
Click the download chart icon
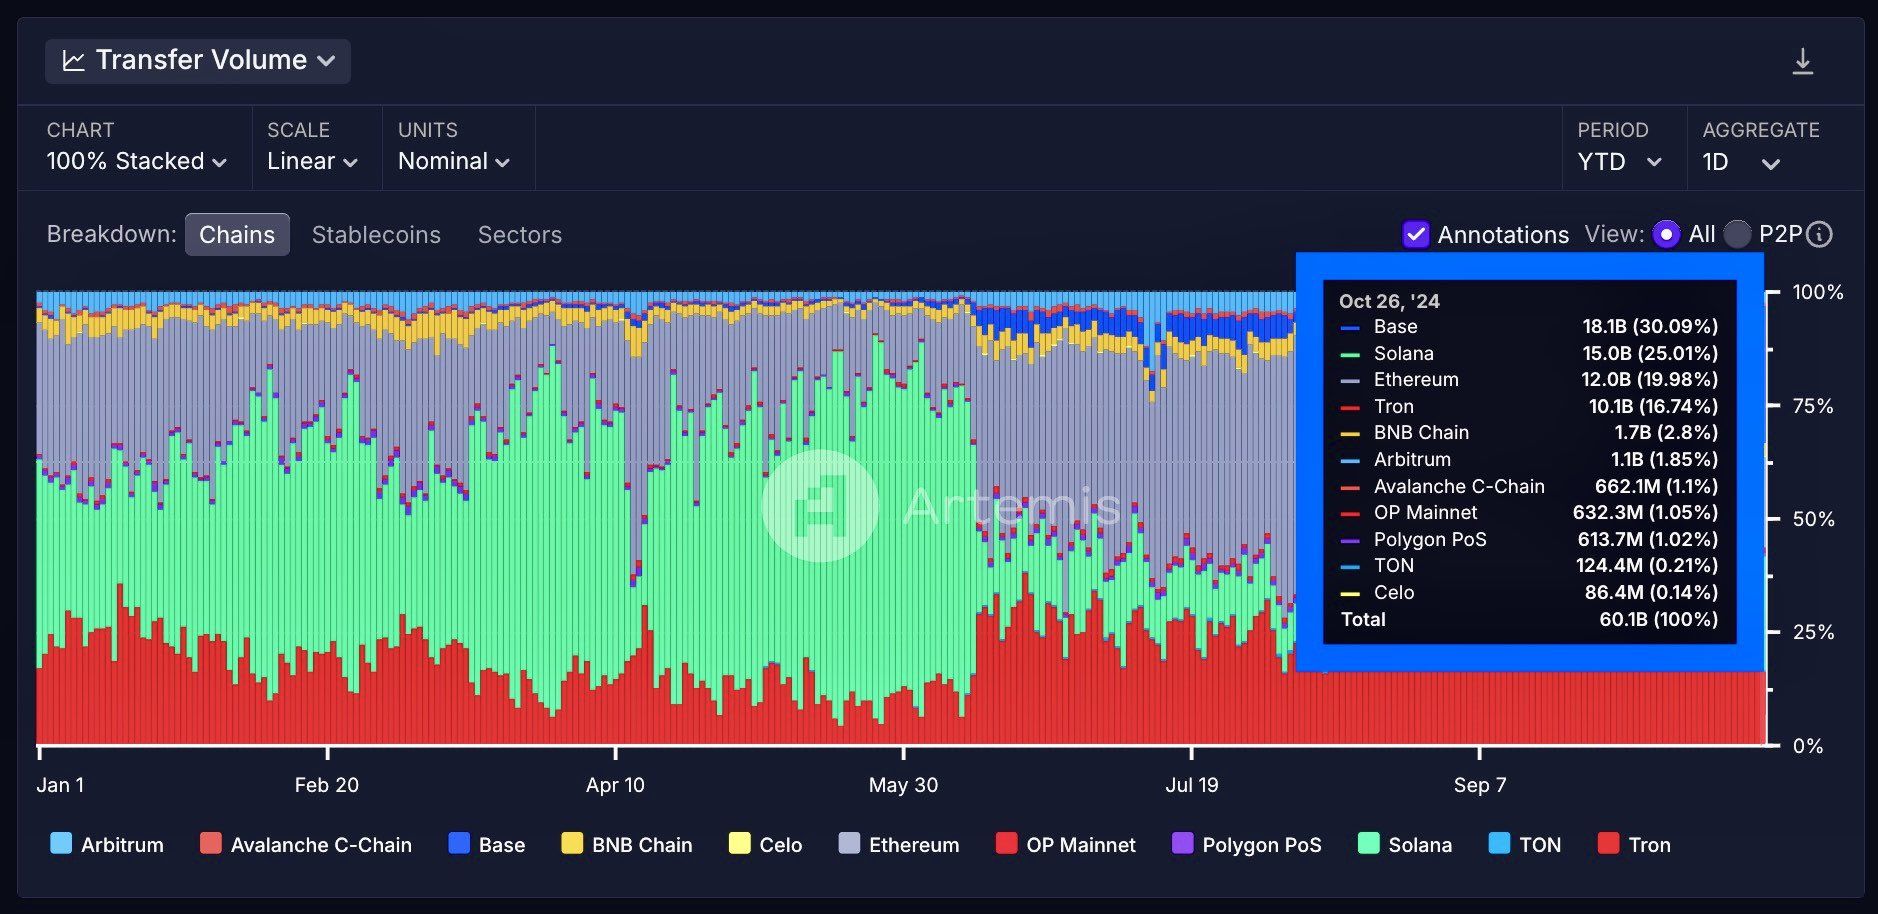coord(1802,62)
